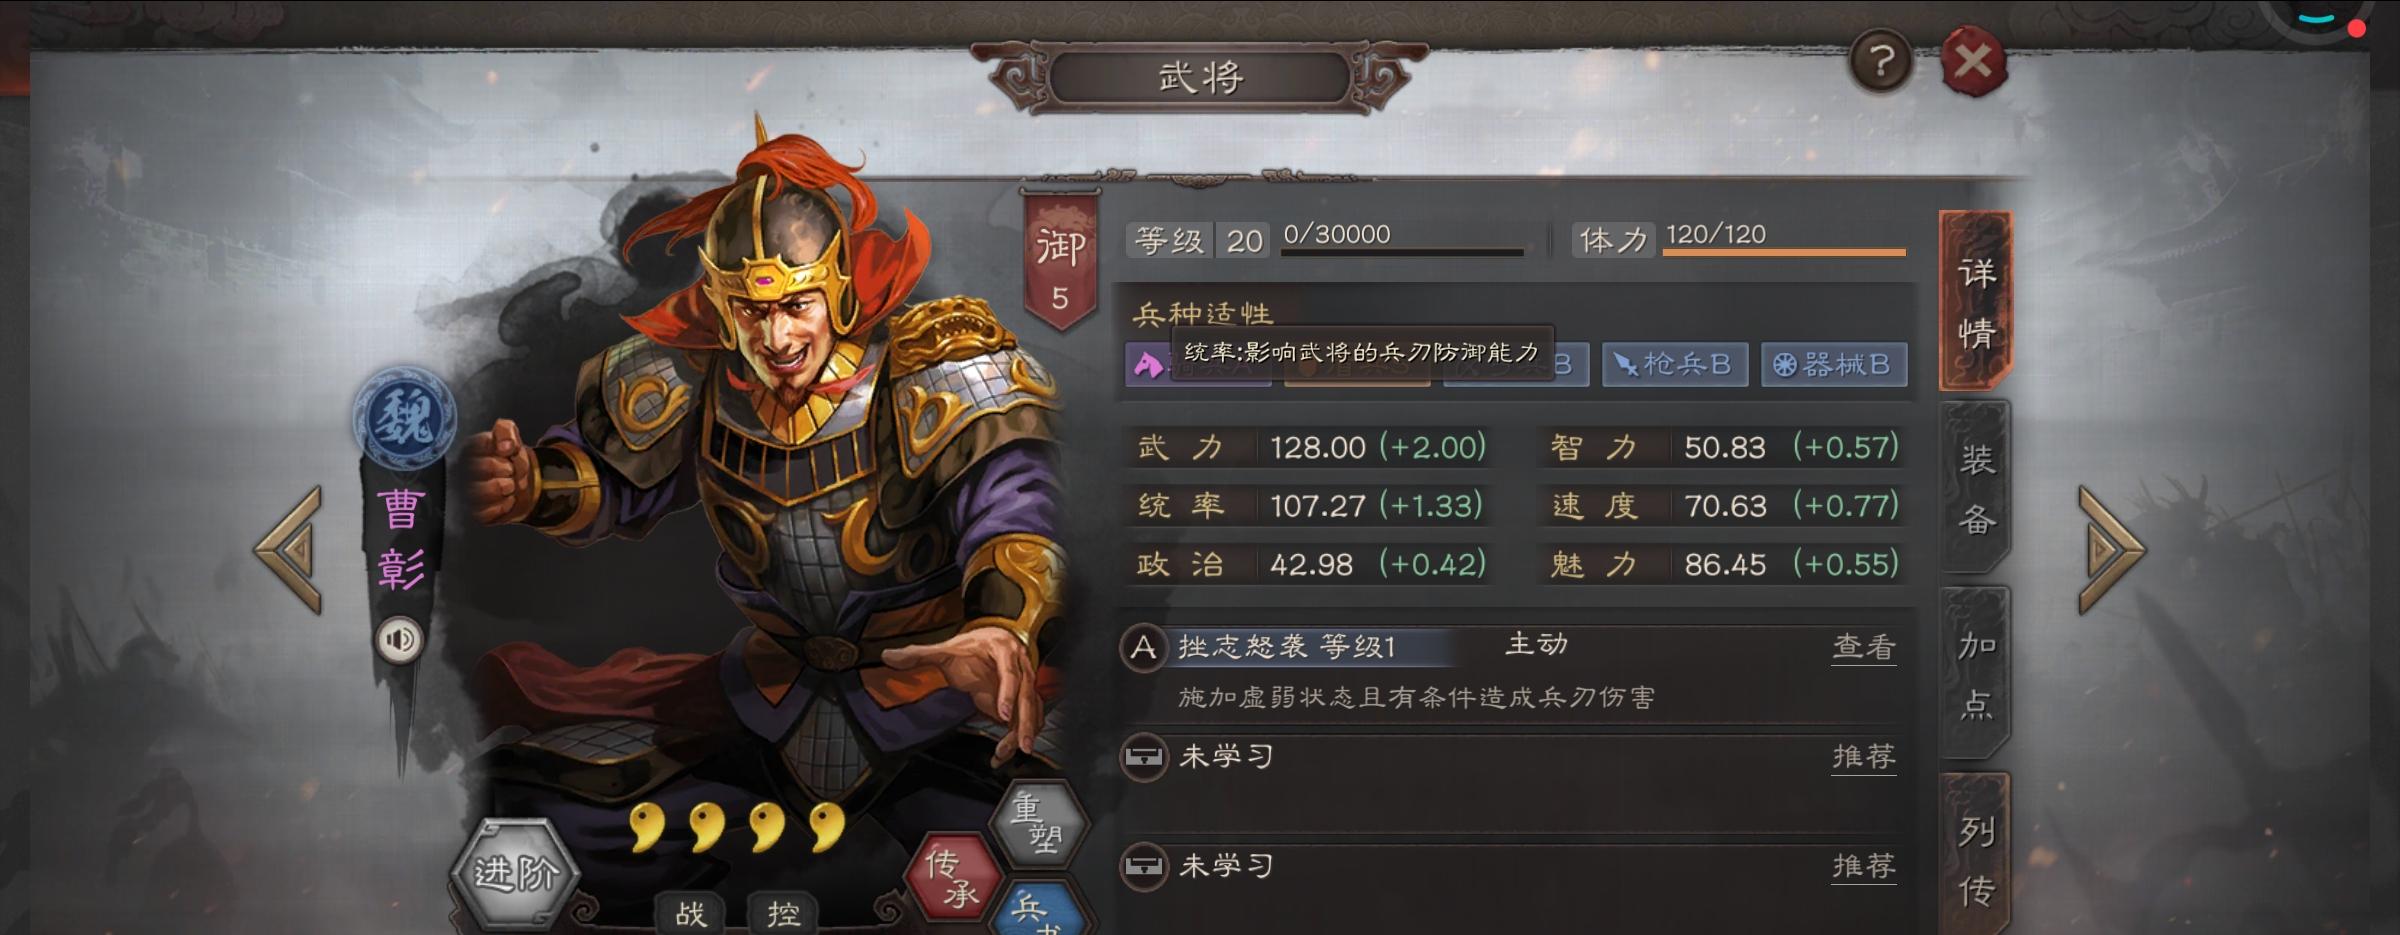Go to the previous general with the left arrow
Image resolution: width=2400 pixels, height=935 pixels.
pyautogui.click(x=289, y=549)
